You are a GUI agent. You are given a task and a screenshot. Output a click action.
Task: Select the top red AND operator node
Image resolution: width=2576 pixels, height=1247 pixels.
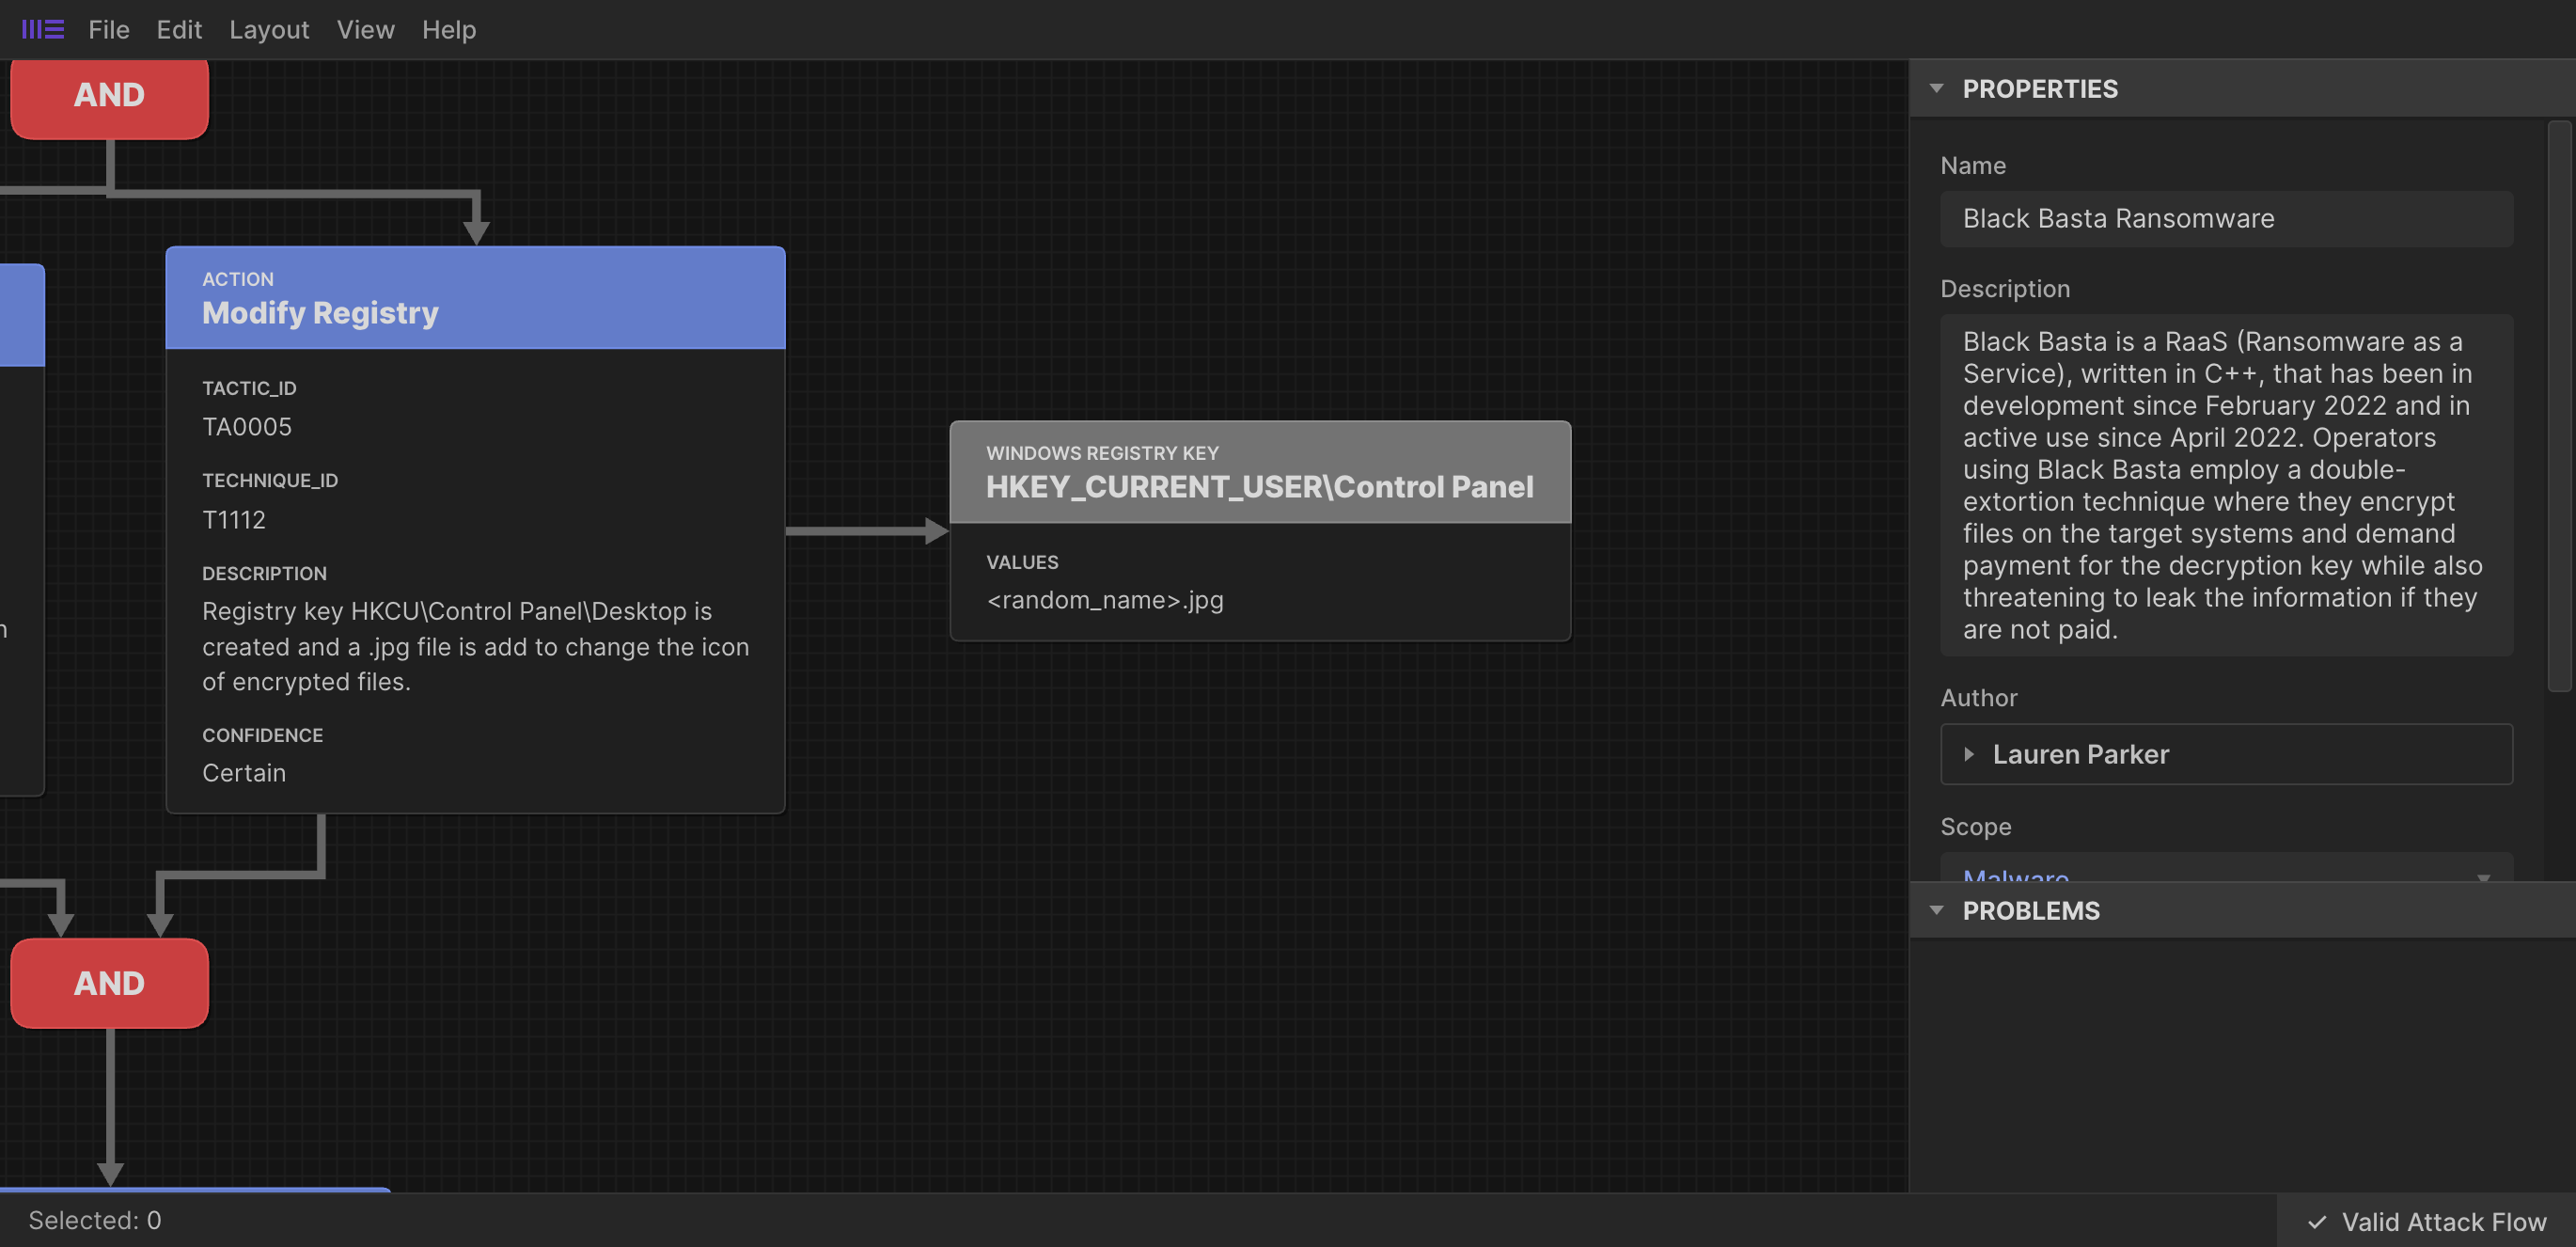click(109, 96)
